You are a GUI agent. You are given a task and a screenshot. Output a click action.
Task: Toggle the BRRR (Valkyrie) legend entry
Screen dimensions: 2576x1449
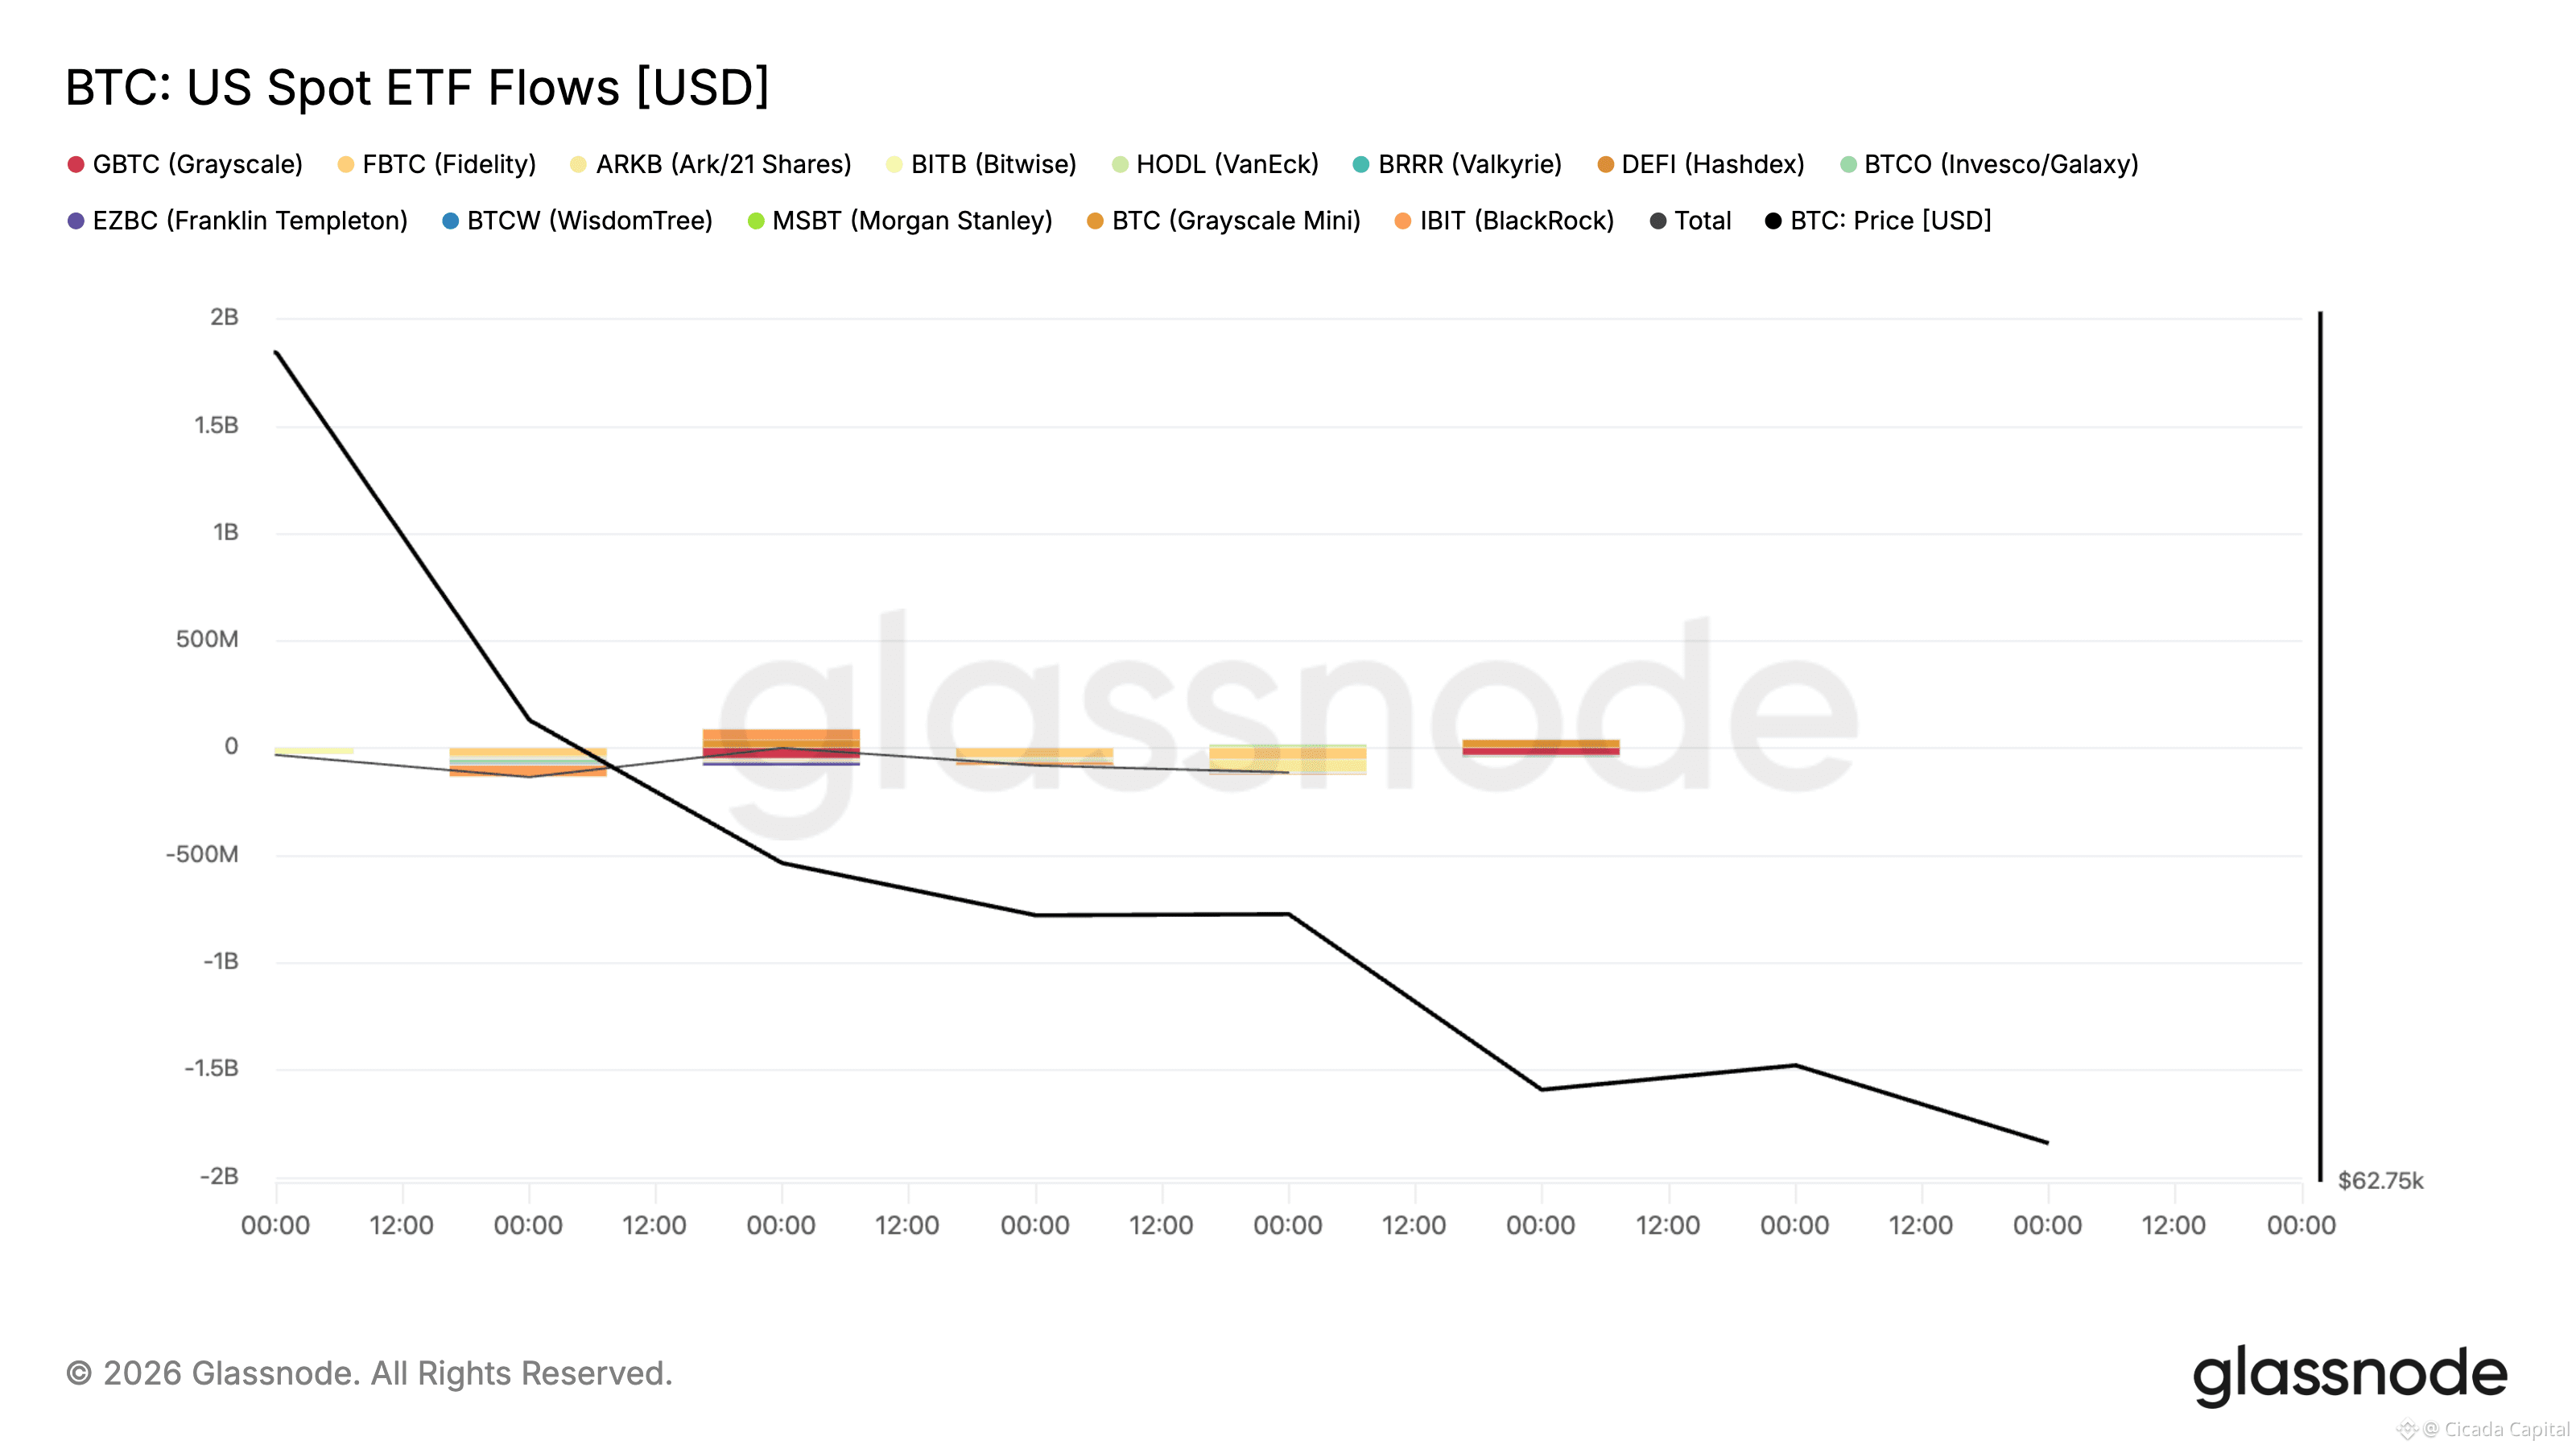(1457, 164)
